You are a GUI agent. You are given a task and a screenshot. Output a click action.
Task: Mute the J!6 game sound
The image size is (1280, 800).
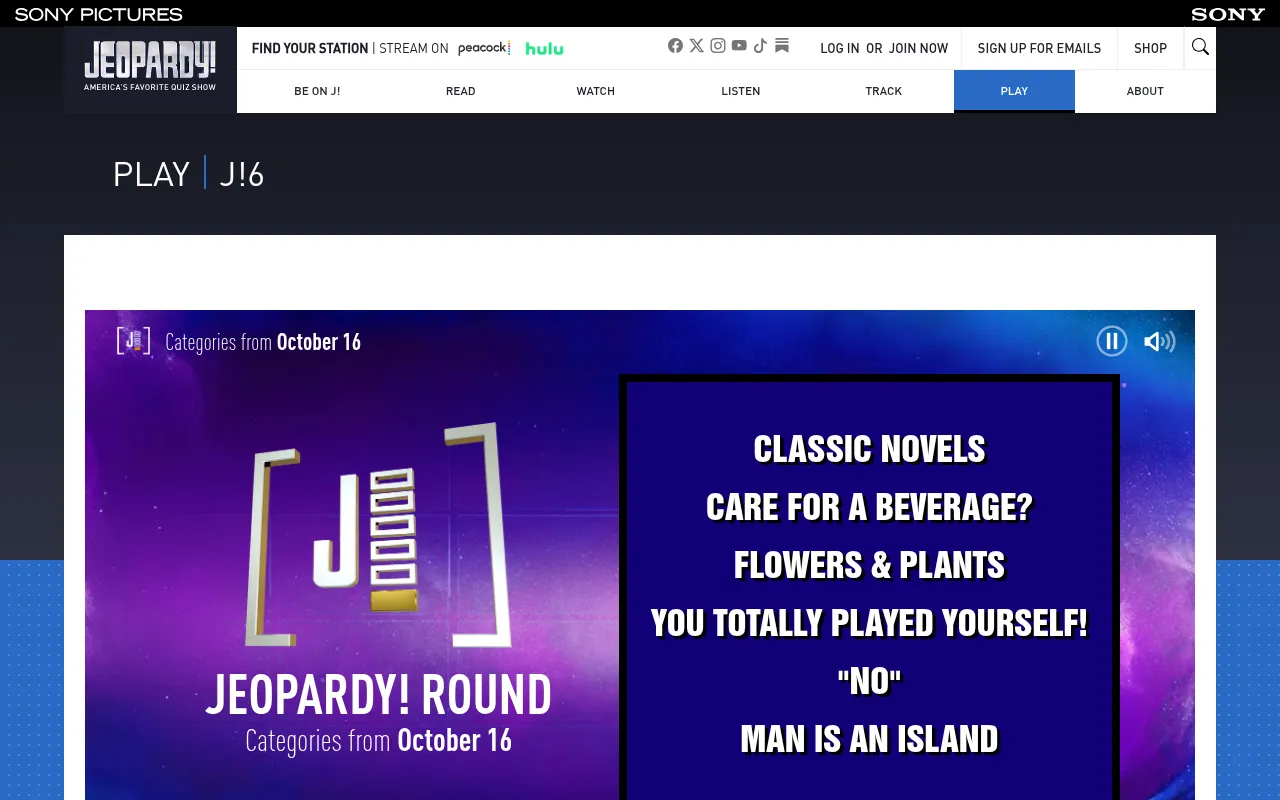(1159, 341)
